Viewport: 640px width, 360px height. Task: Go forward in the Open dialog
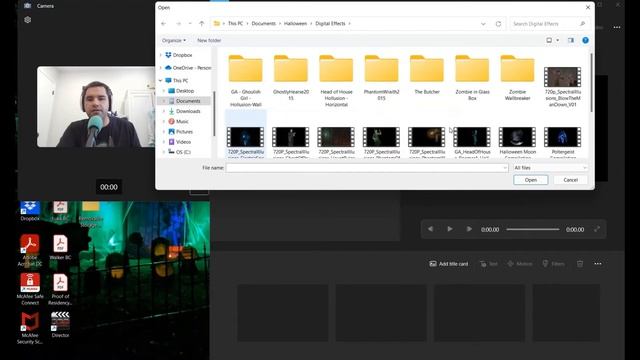tap(178, 24)
